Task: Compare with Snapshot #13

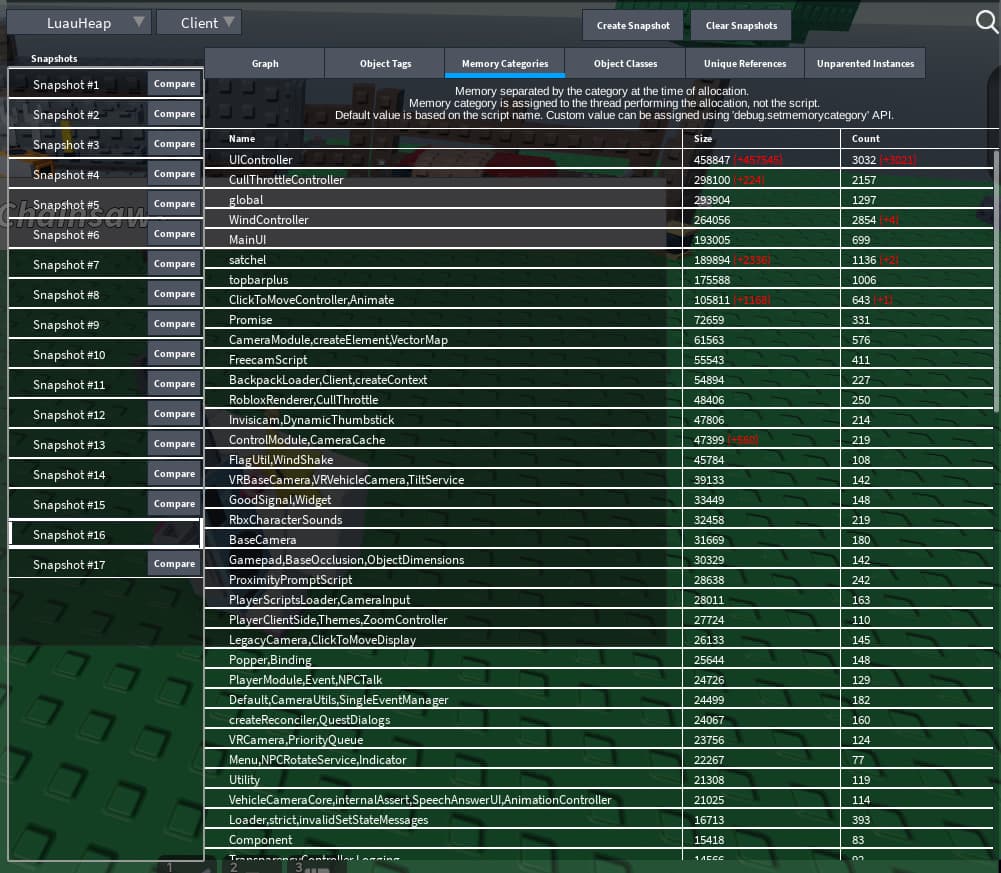Action: pos(174,444)
